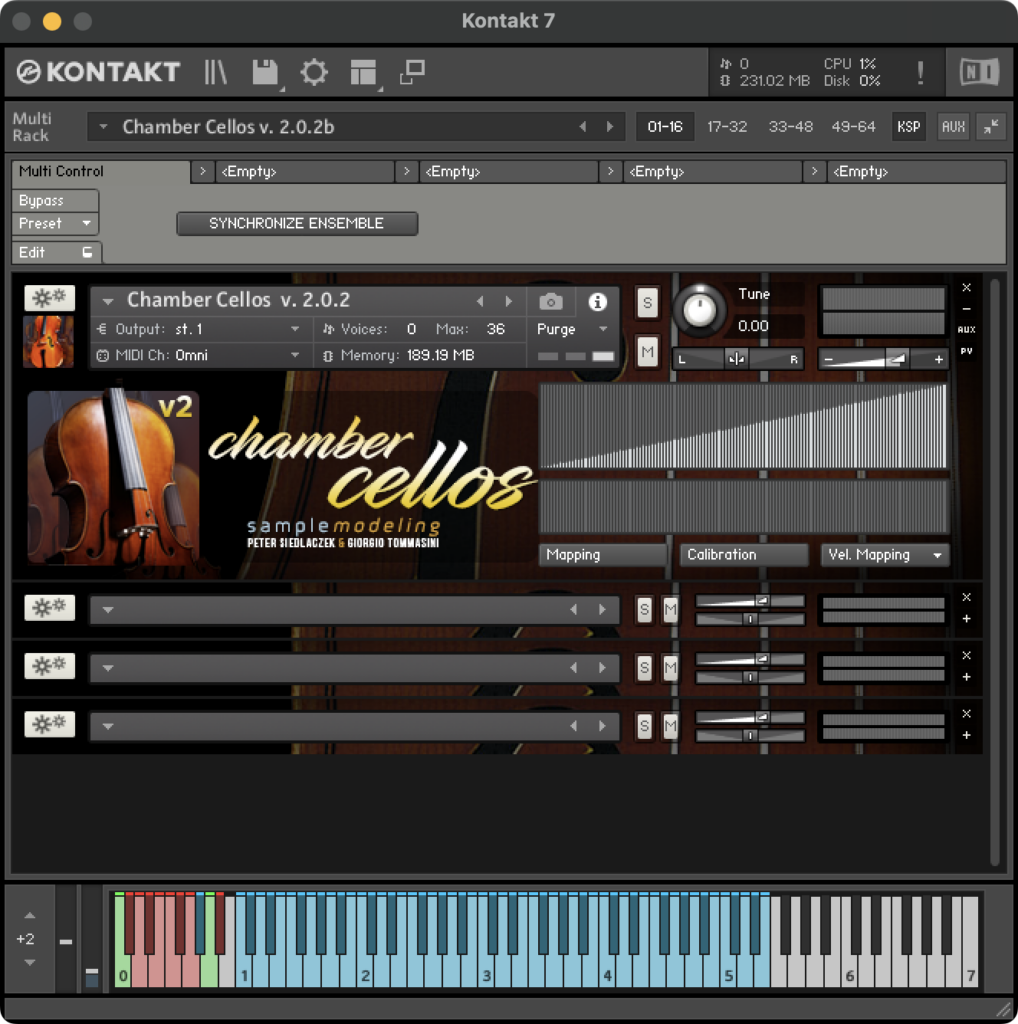Load previous Chamber Cellos instrument arrow
1018x1024 pixels.
pyautogui.click(x=480, y=301)
